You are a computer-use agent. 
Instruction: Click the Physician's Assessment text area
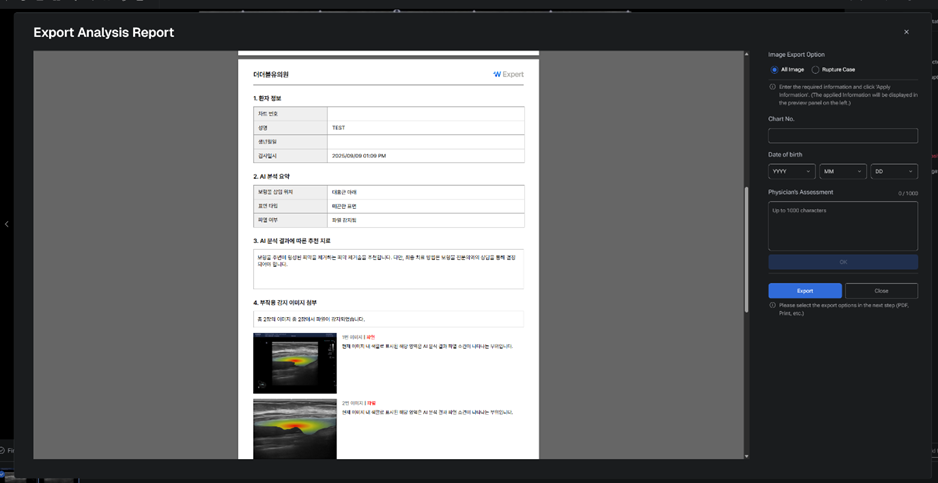(842, 226)
